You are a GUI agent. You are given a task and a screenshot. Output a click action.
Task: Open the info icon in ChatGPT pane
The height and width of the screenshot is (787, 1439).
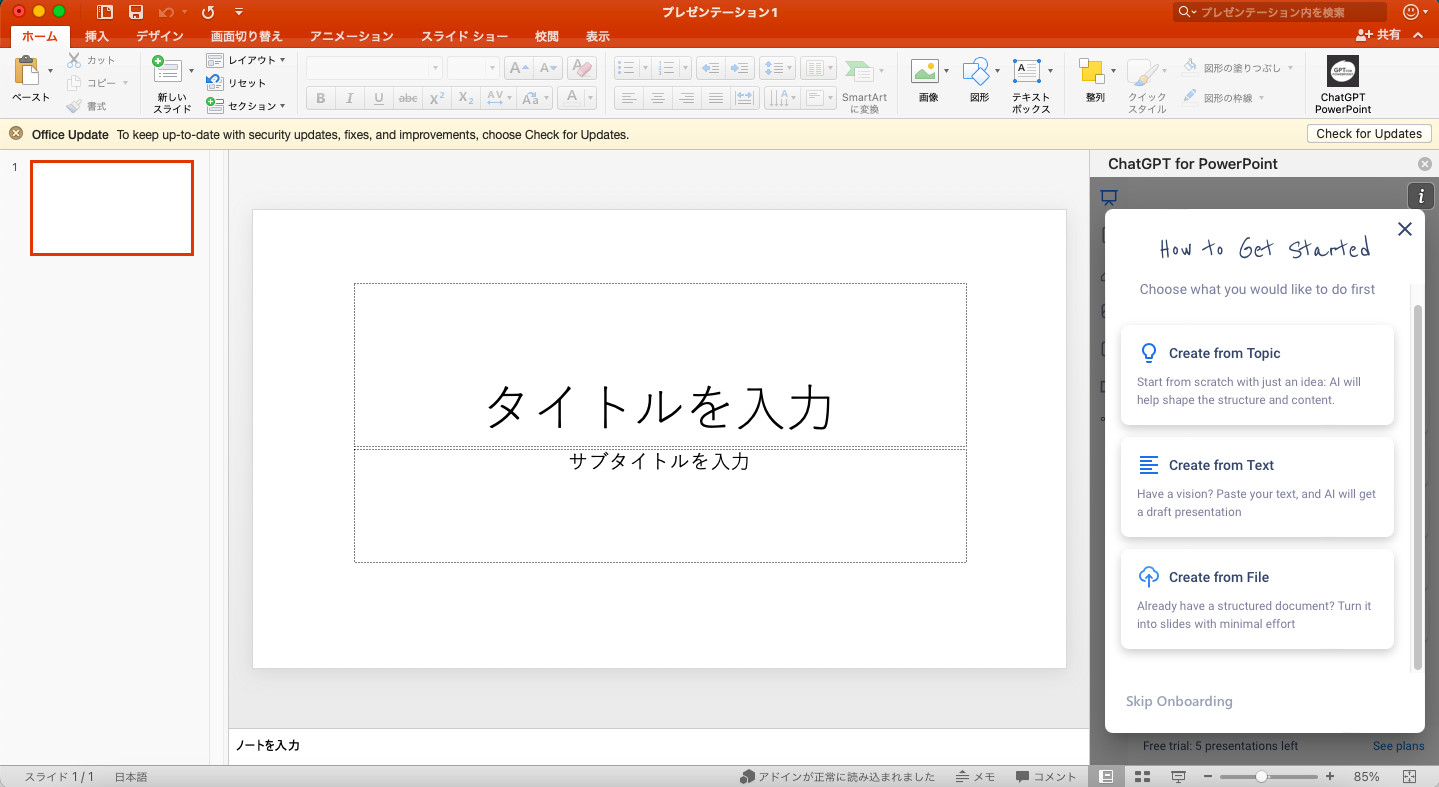coord(1420,196)
